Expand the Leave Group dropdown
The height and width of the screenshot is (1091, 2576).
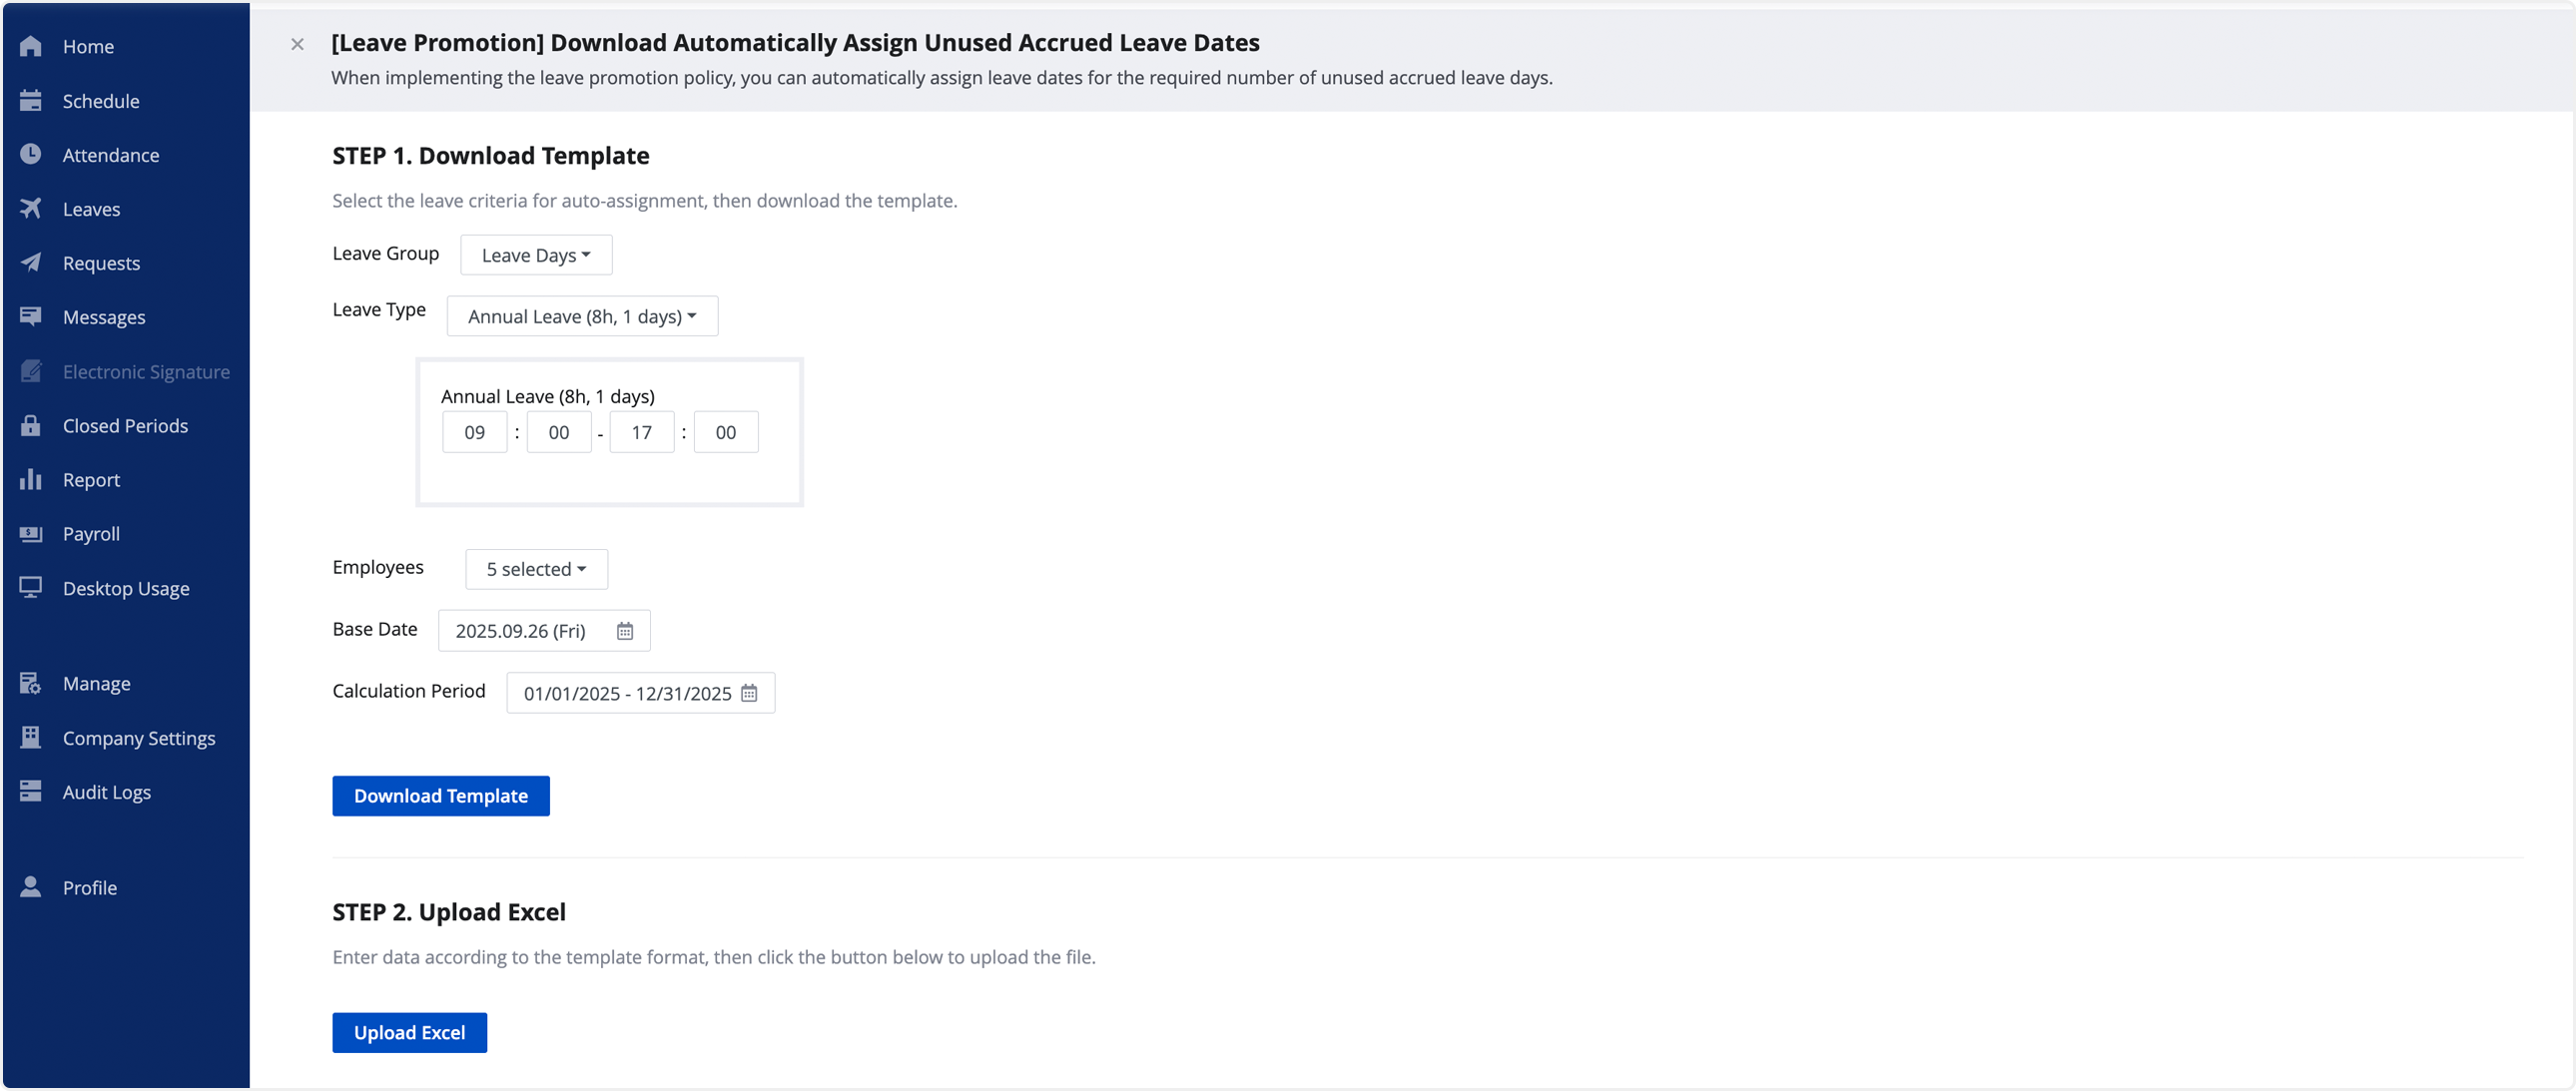click(x=536, y=255)
